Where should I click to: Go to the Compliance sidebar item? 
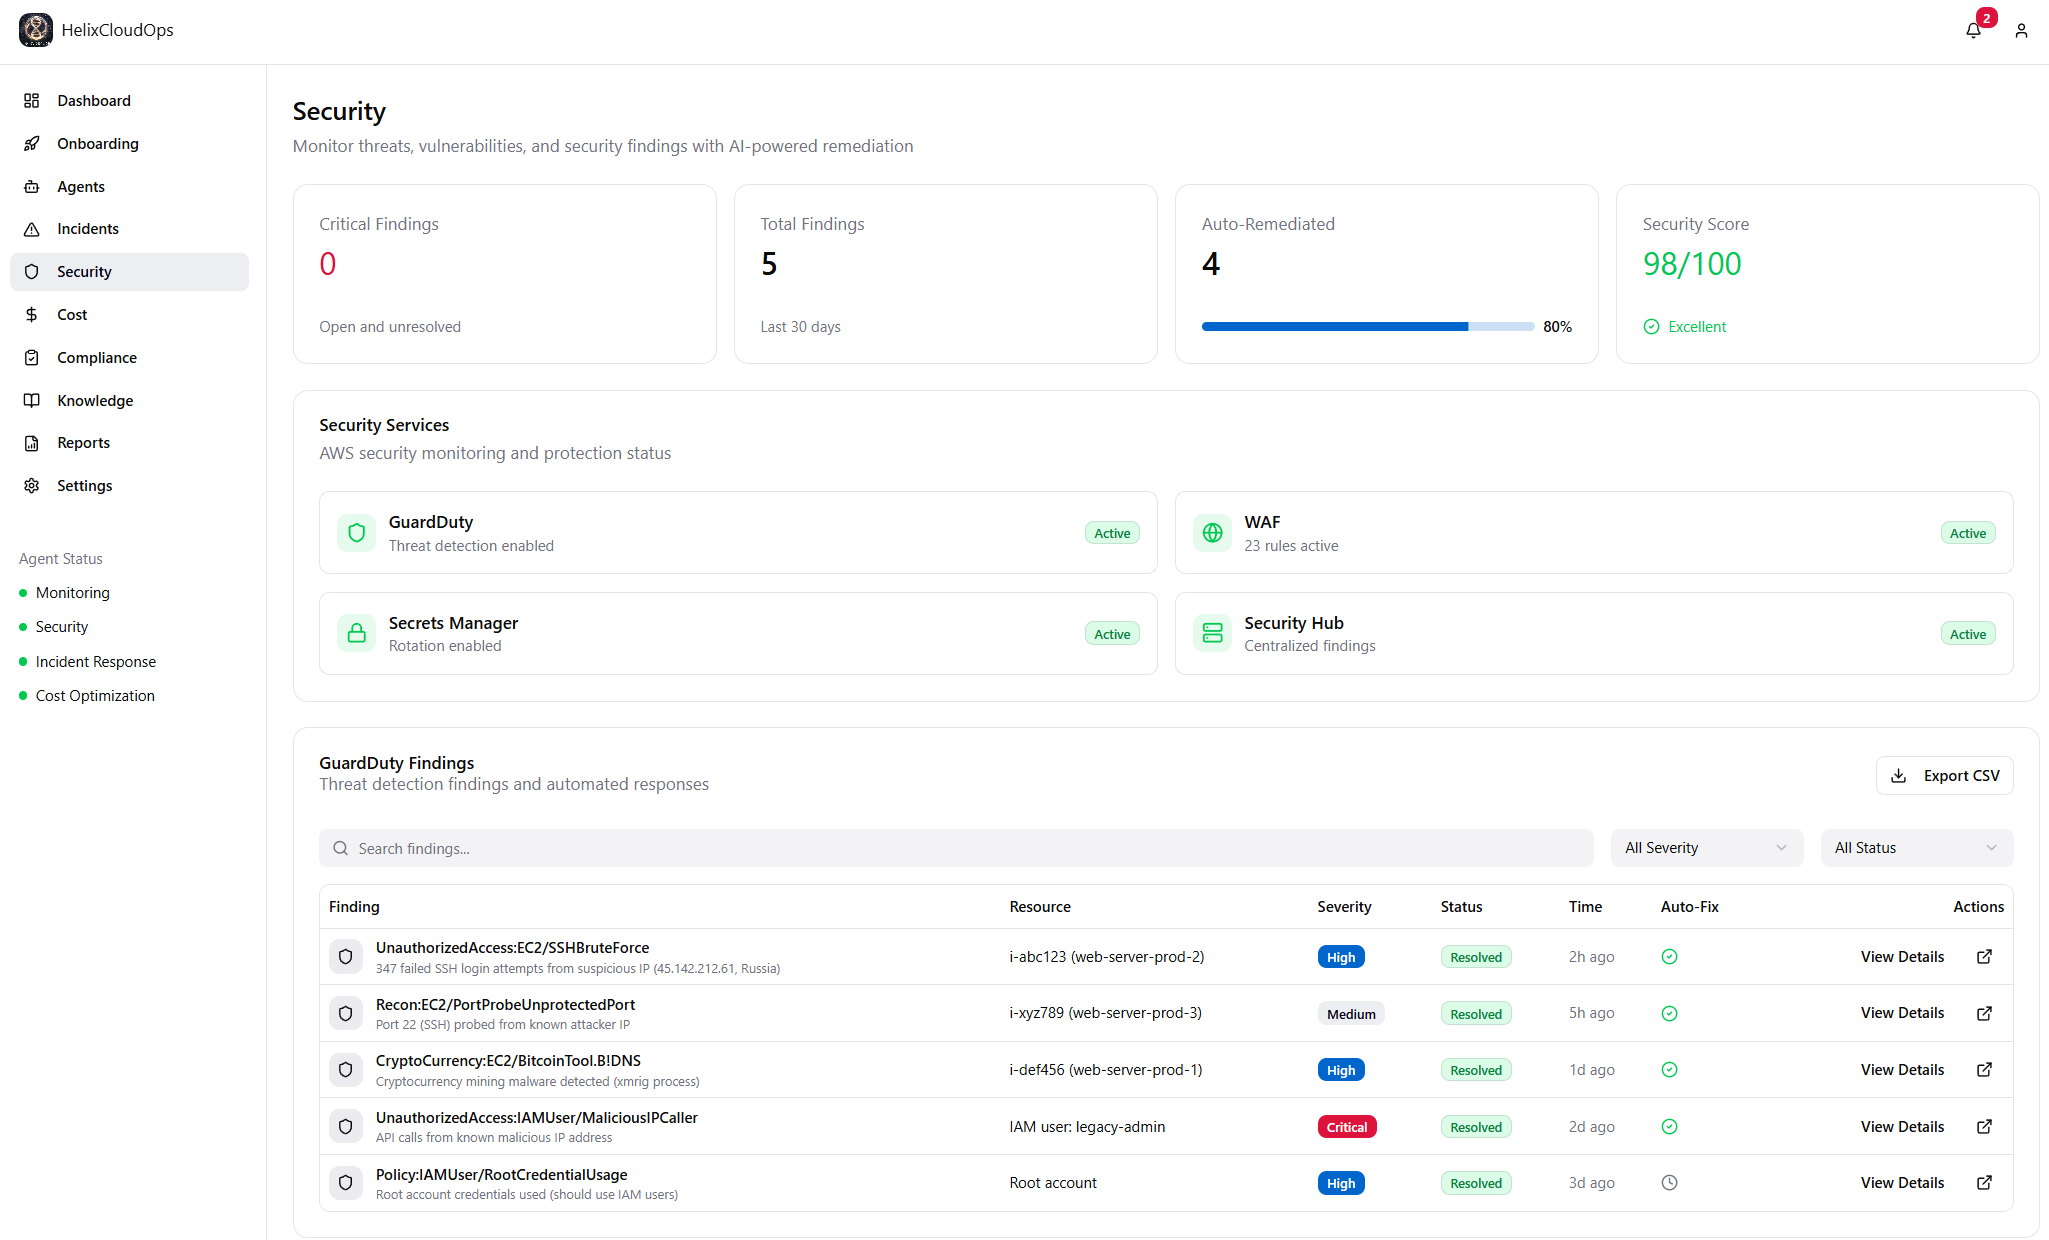click(97, 358)
